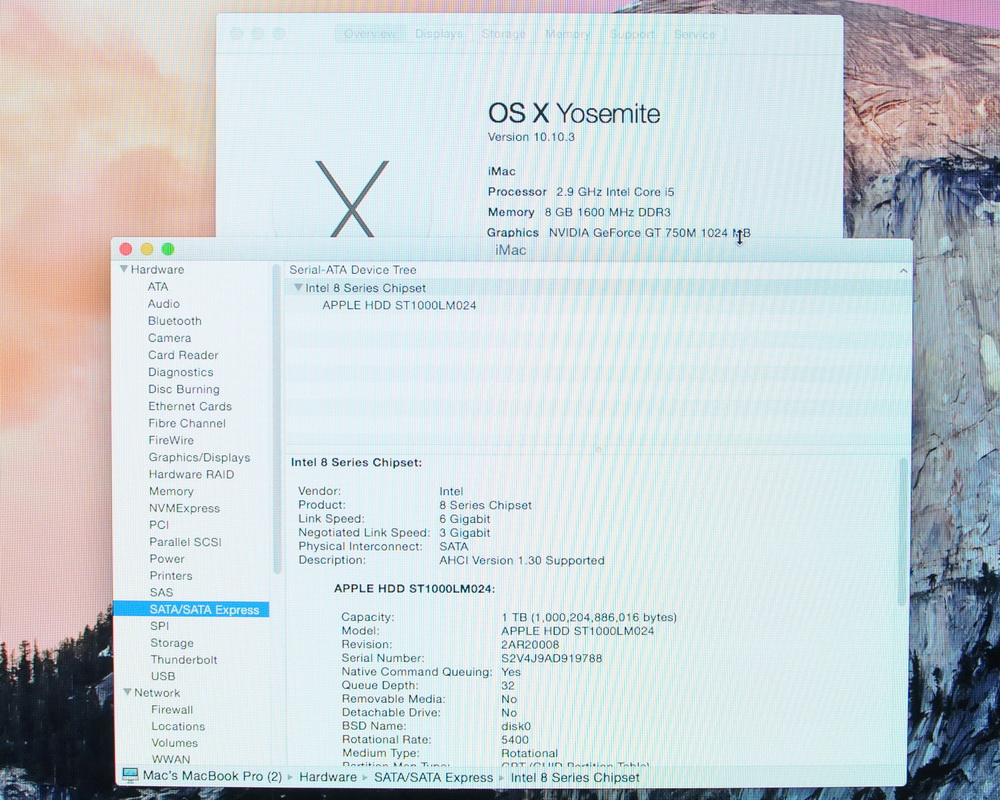Image resolution: width=1000 pixels, height=800 pixels.
Task: Open the Bluetooth hardware entry
Action: click(x=175, y=321)
